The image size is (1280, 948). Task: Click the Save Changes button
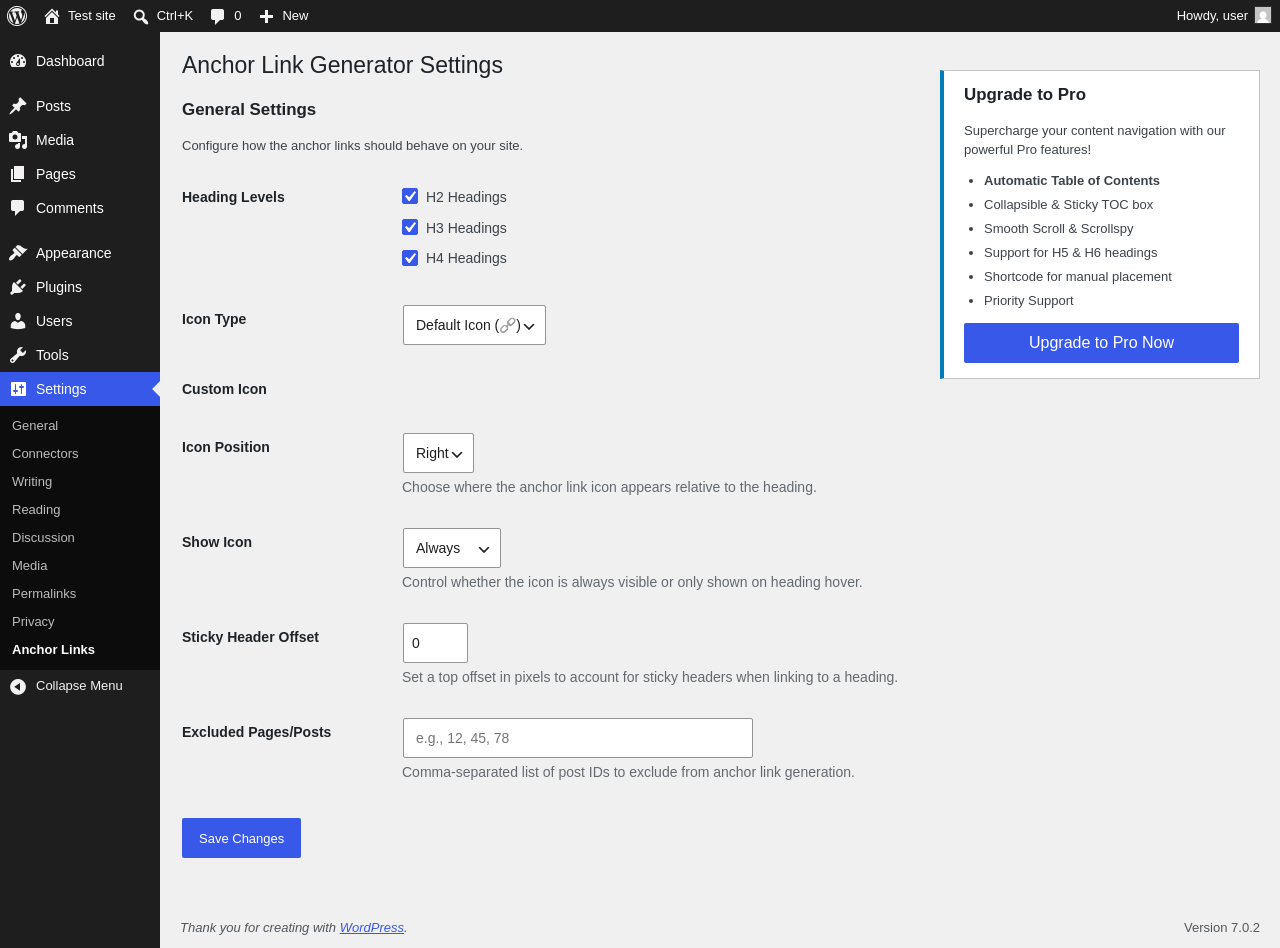(x=241, y=838)
